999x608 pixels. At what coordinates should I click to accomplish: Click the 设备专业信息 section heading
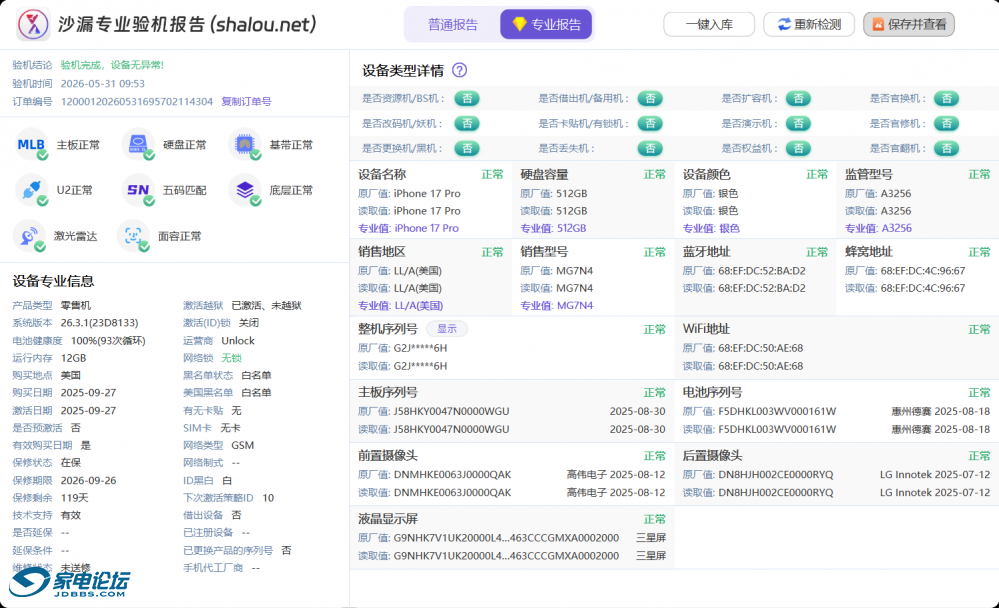coord(54,281)
